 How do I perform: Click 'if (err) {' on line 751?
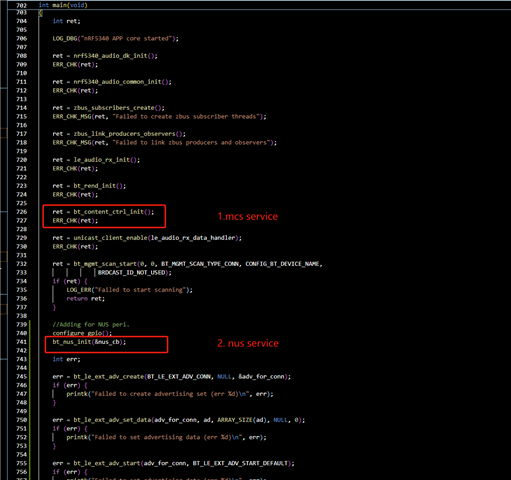70,428
